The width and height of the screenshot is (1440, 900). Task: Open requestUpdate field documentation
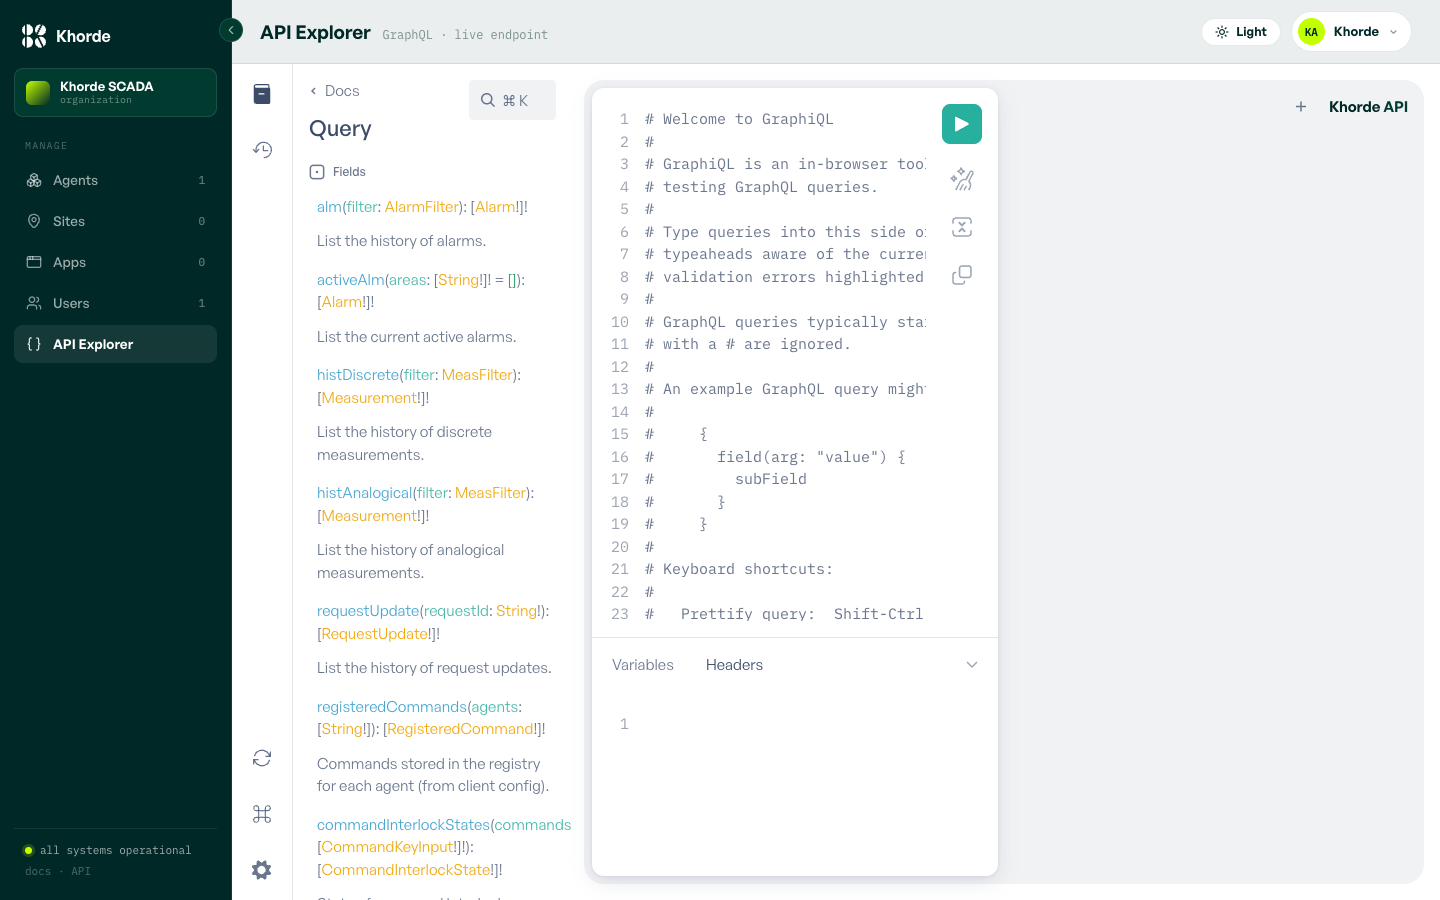tap(368, 611)
